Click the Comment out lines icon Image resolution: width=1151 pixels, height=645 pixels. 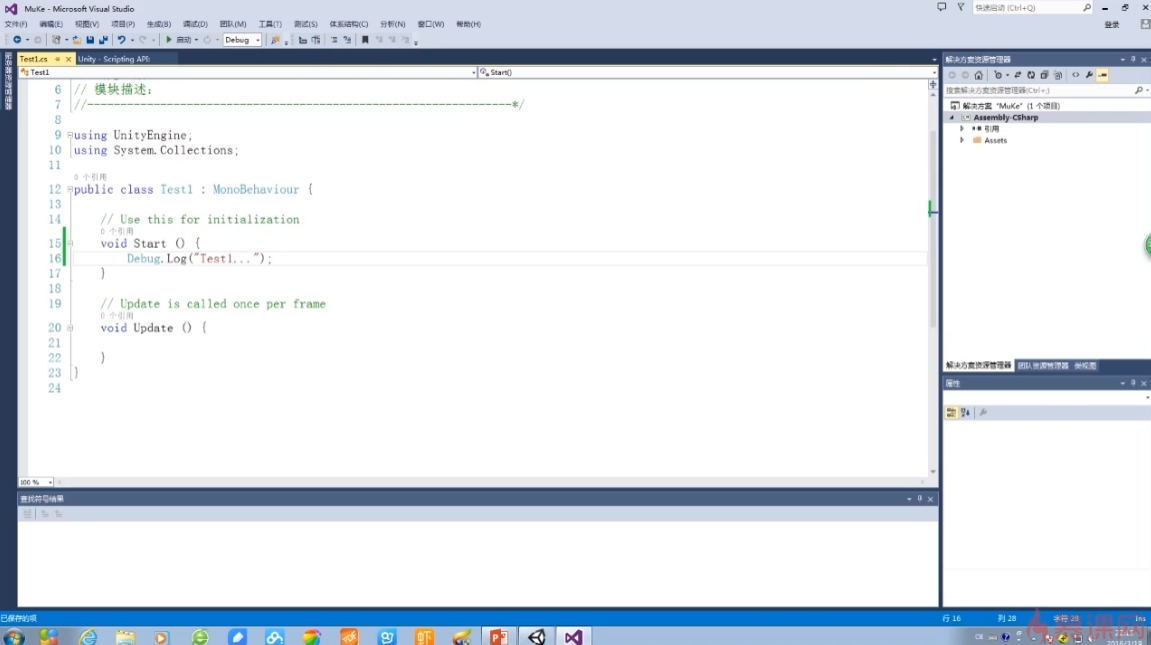tap(334, 40)
